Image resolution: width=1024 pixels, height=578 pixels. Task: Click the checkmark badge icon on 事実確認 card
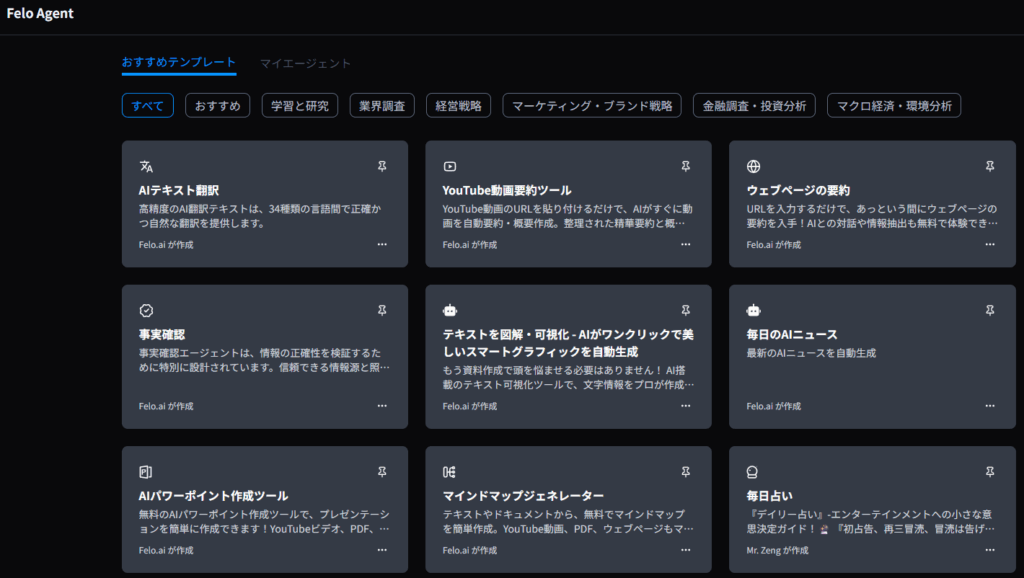coord(146,311)
